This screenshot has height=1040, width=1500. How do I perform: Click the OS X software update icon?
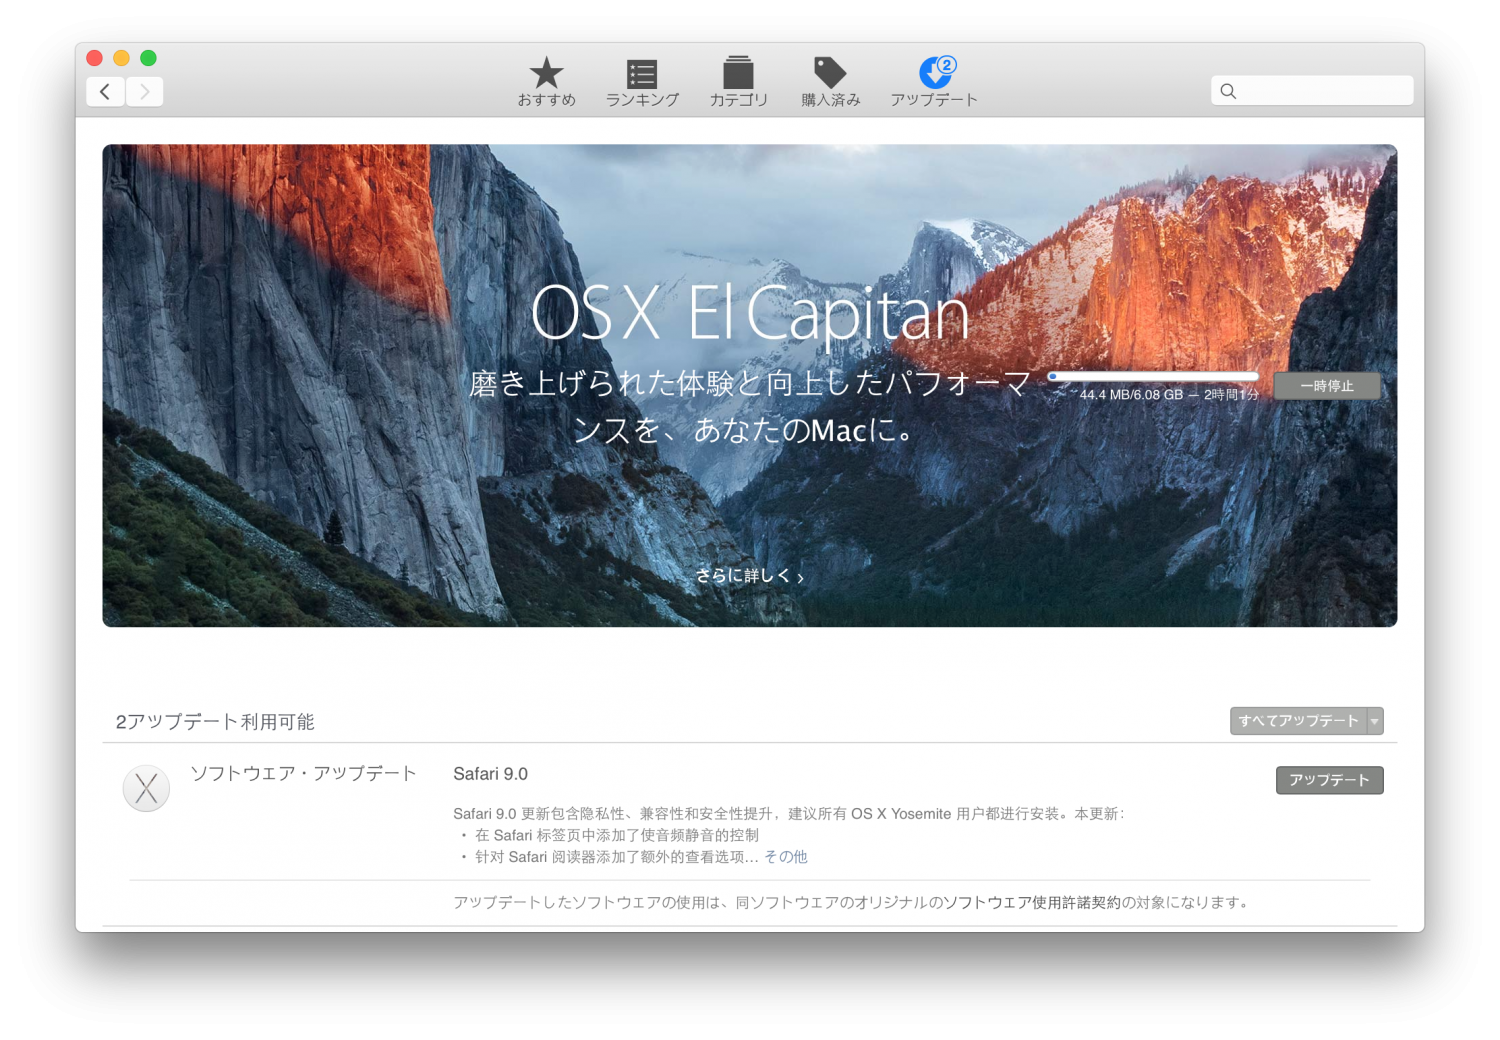[146, 788]
